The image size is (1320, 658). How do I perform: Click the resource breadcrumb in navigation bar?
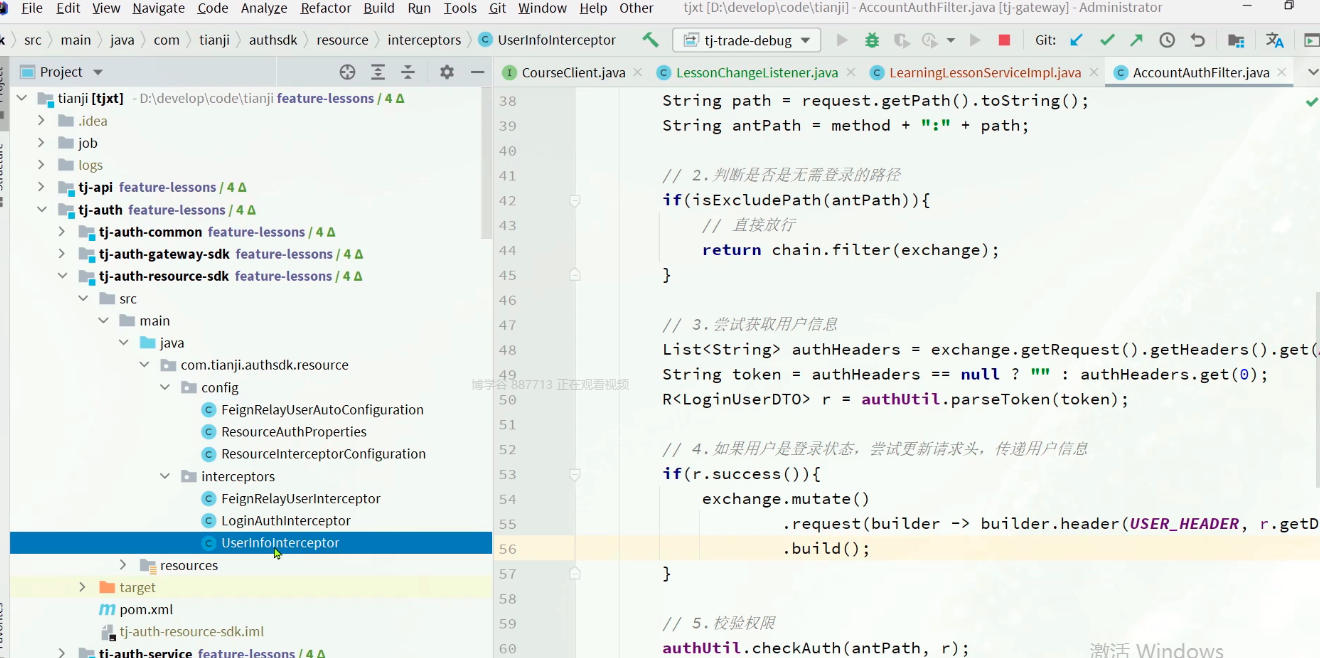342,40
